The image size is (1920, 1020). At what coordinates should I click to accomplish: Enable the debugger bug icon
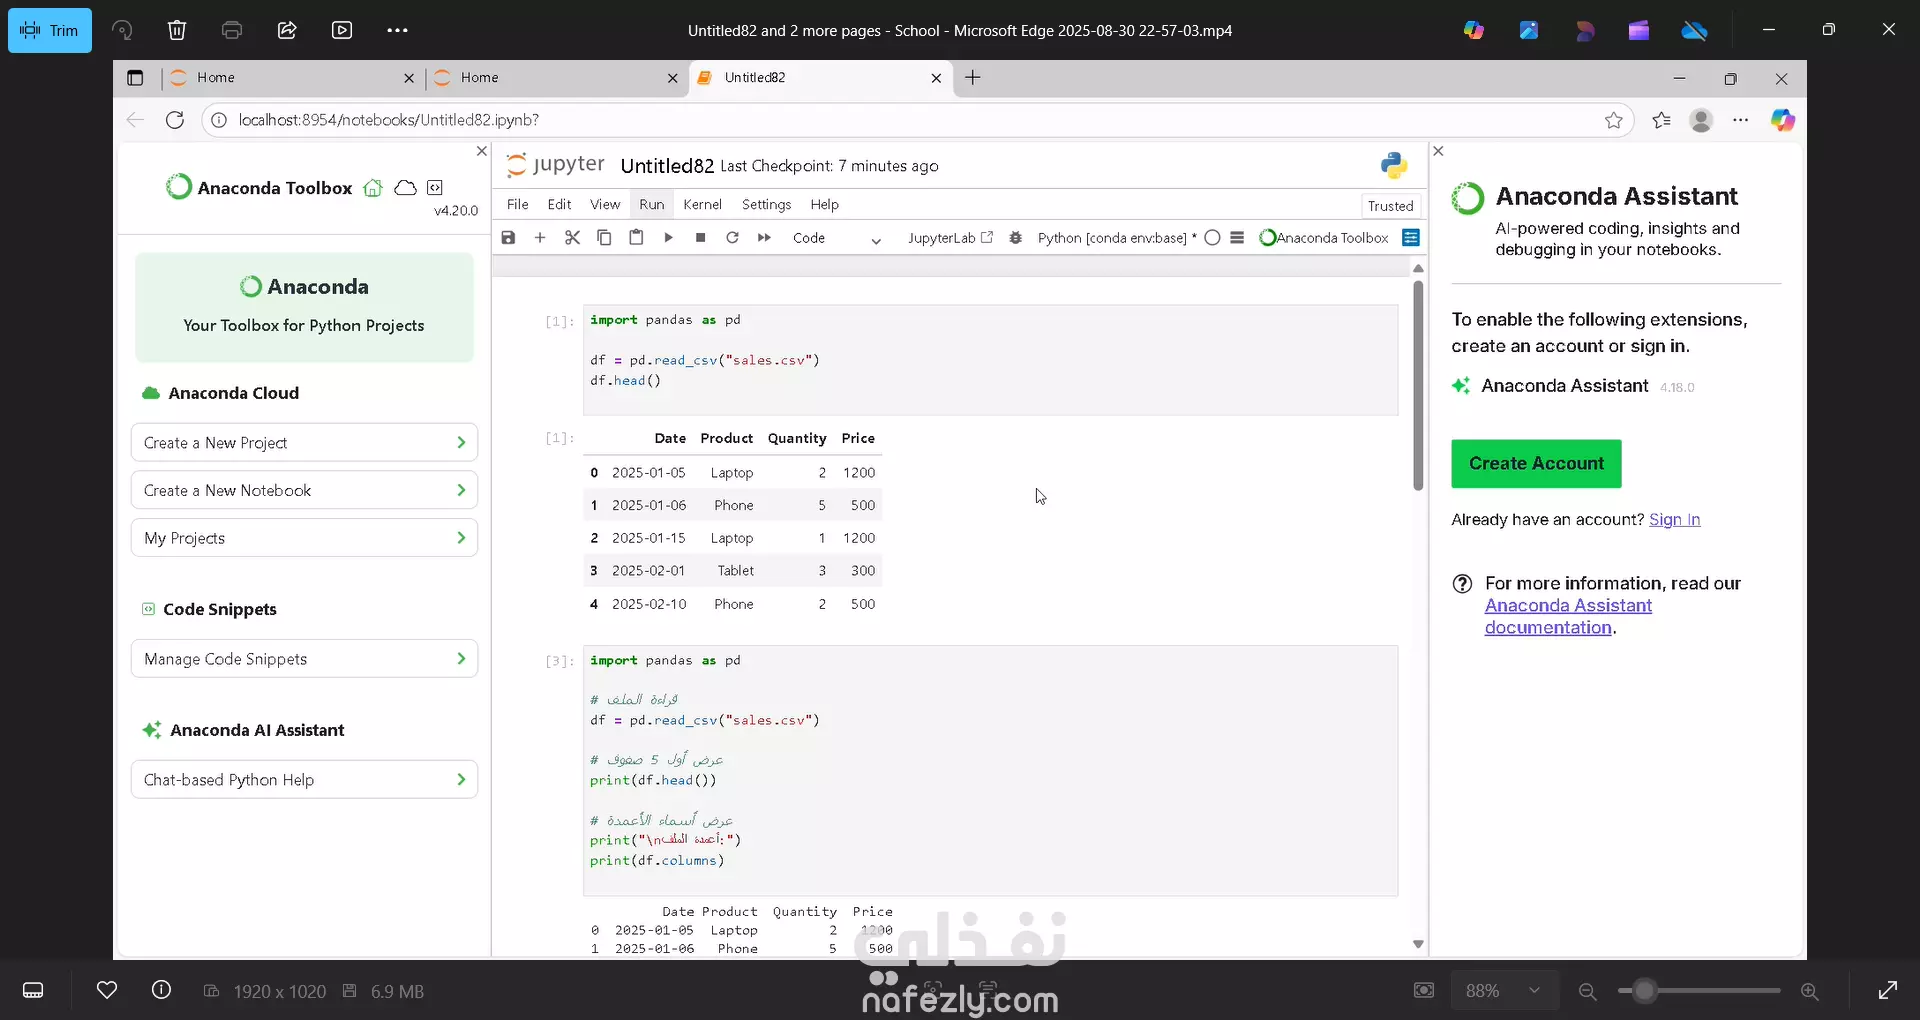click(x=1015, y=237)
